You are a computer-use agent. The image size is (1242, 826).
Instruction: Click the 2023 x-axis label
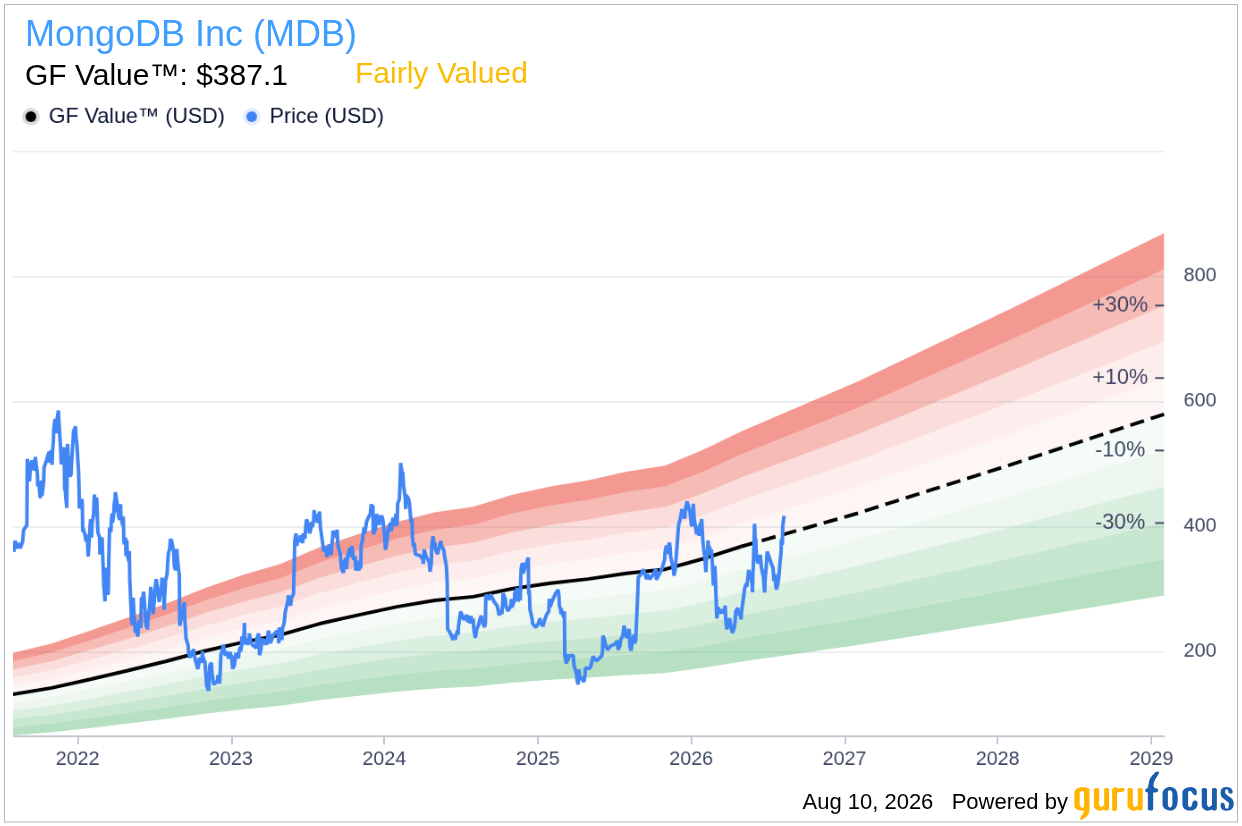coord(231,758)
